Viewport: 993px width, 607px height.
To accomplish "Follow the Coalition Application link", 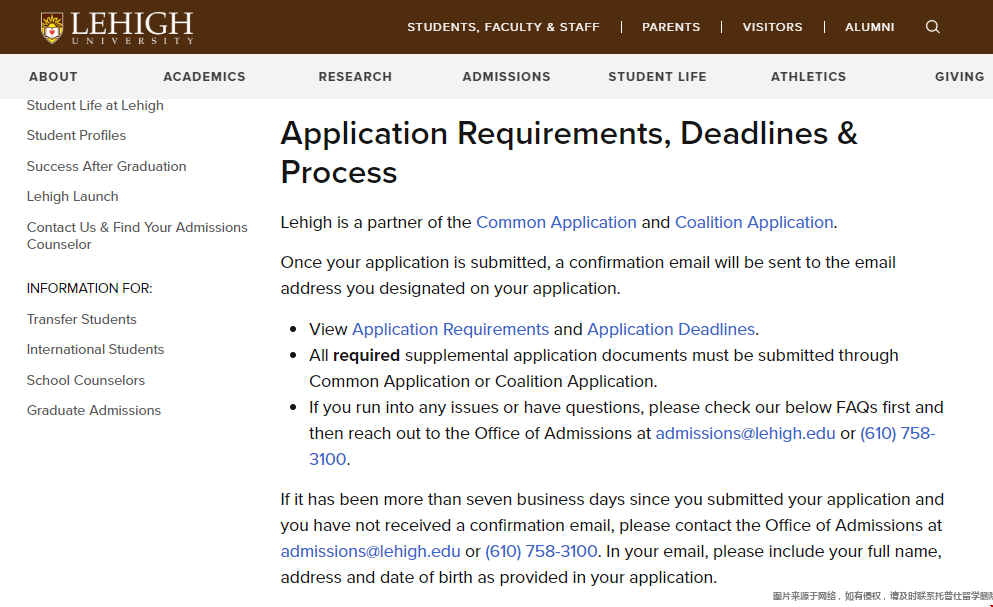I will pos(754,222).
